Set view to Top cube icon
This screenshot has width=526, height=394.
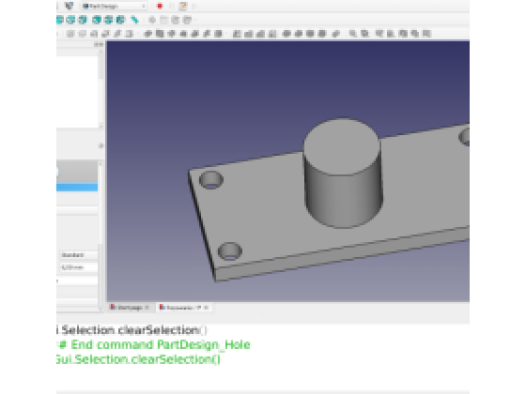[71, 20]
